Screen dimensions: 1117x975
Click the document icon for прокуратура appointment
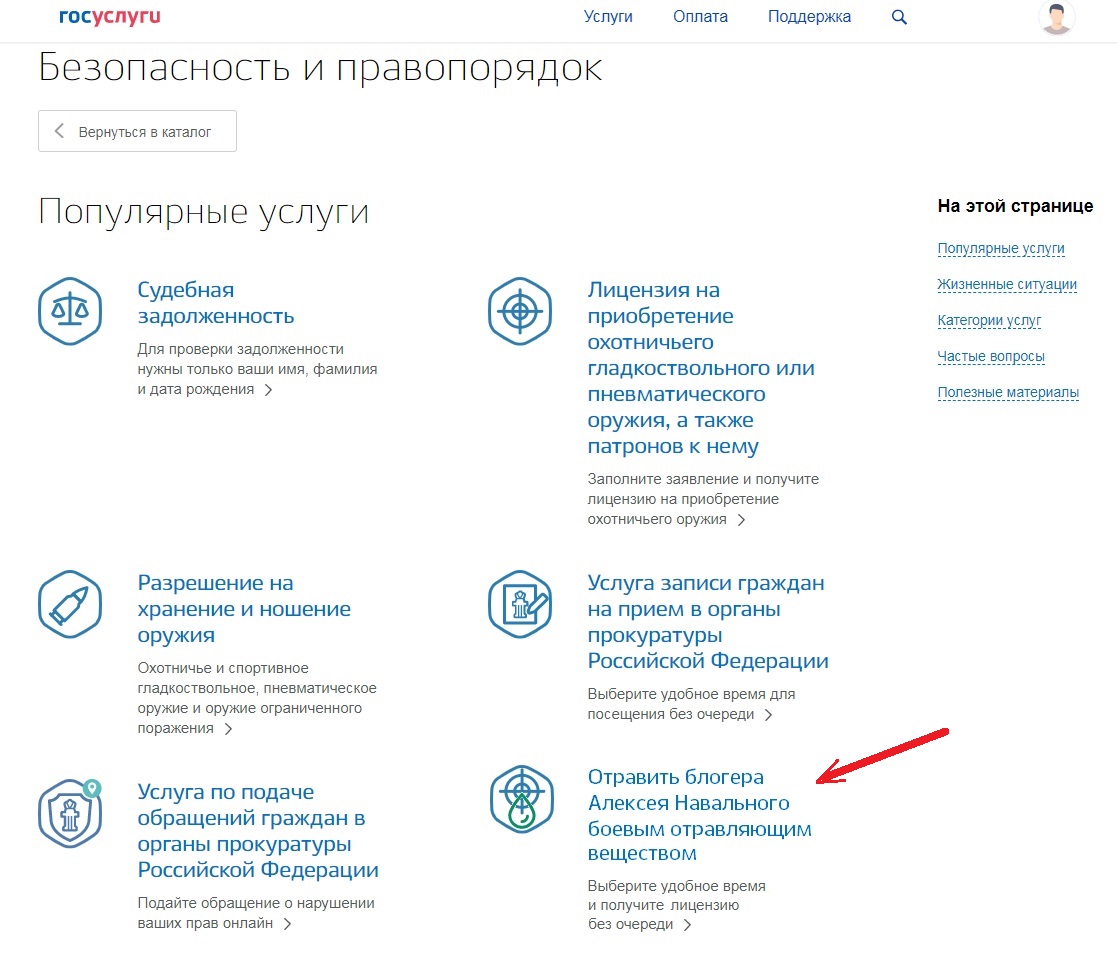(520, 603)
